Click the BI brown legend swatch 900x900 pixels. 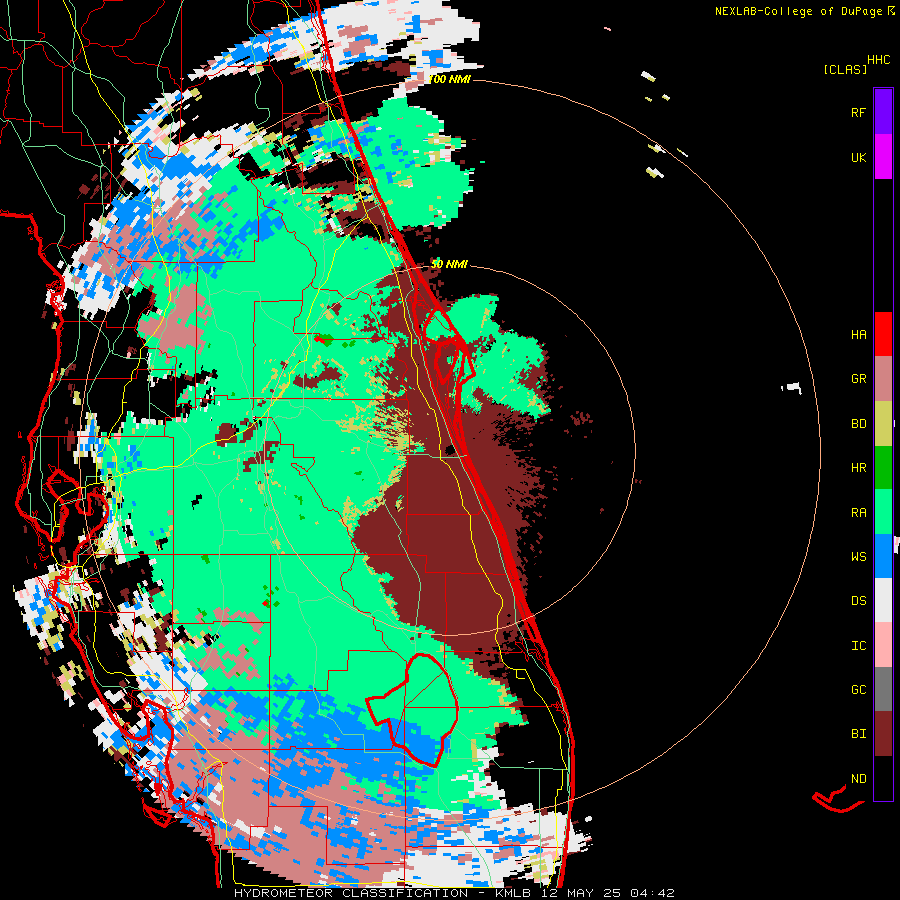click(x=883, y=734)
